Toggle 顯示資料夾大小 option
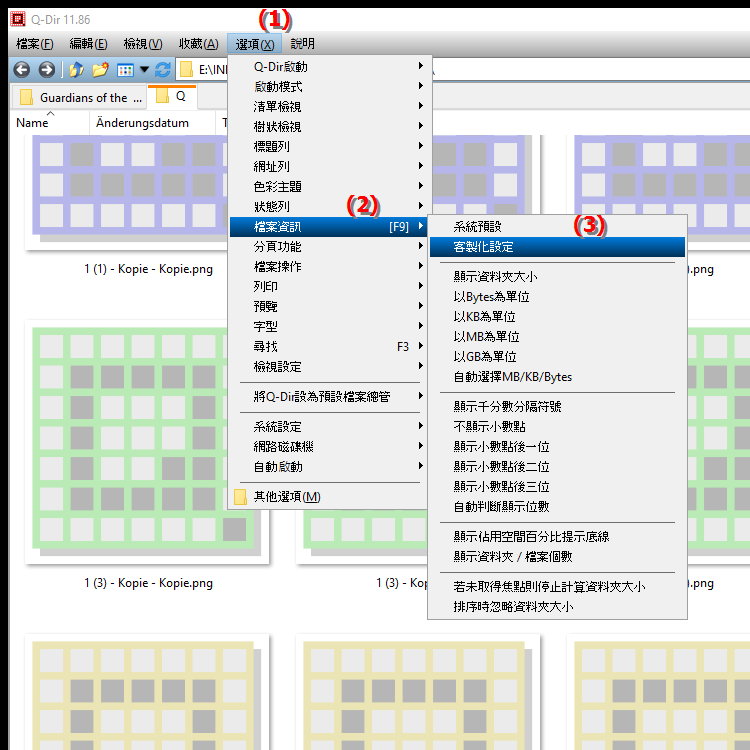Viewport: 750px width, 750px height. 557,277
